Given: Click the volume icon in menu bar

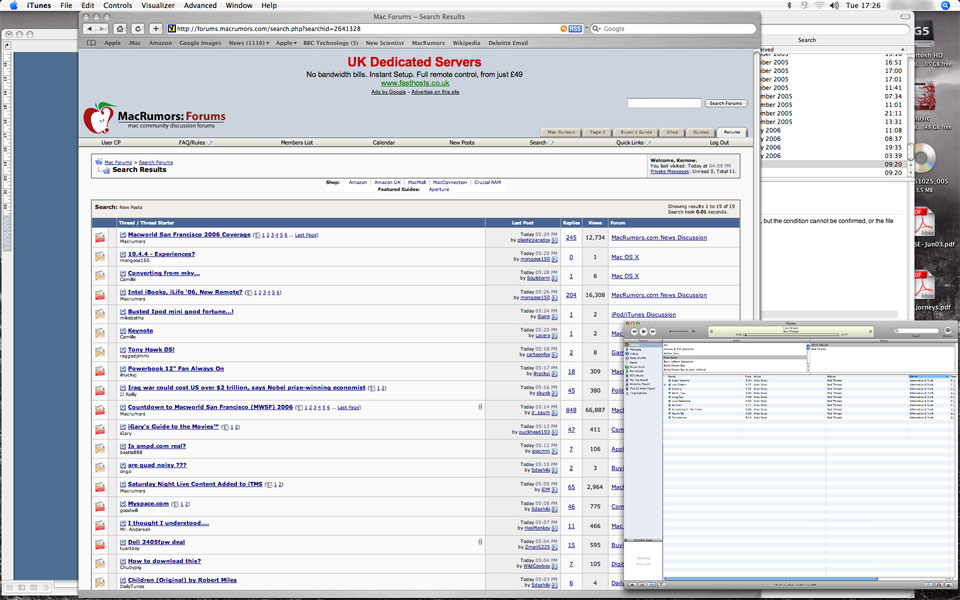Looking at the screenshot, I should coord(834,6).
